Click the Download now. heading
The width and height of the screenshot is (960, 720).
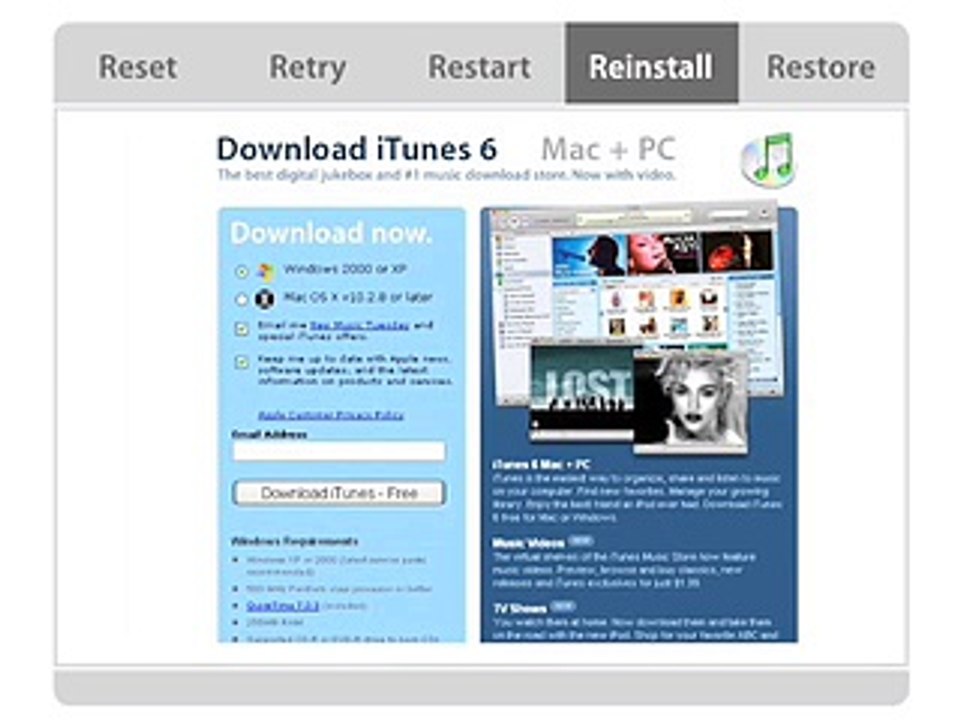pyautogui.click(x=331, y=233)
